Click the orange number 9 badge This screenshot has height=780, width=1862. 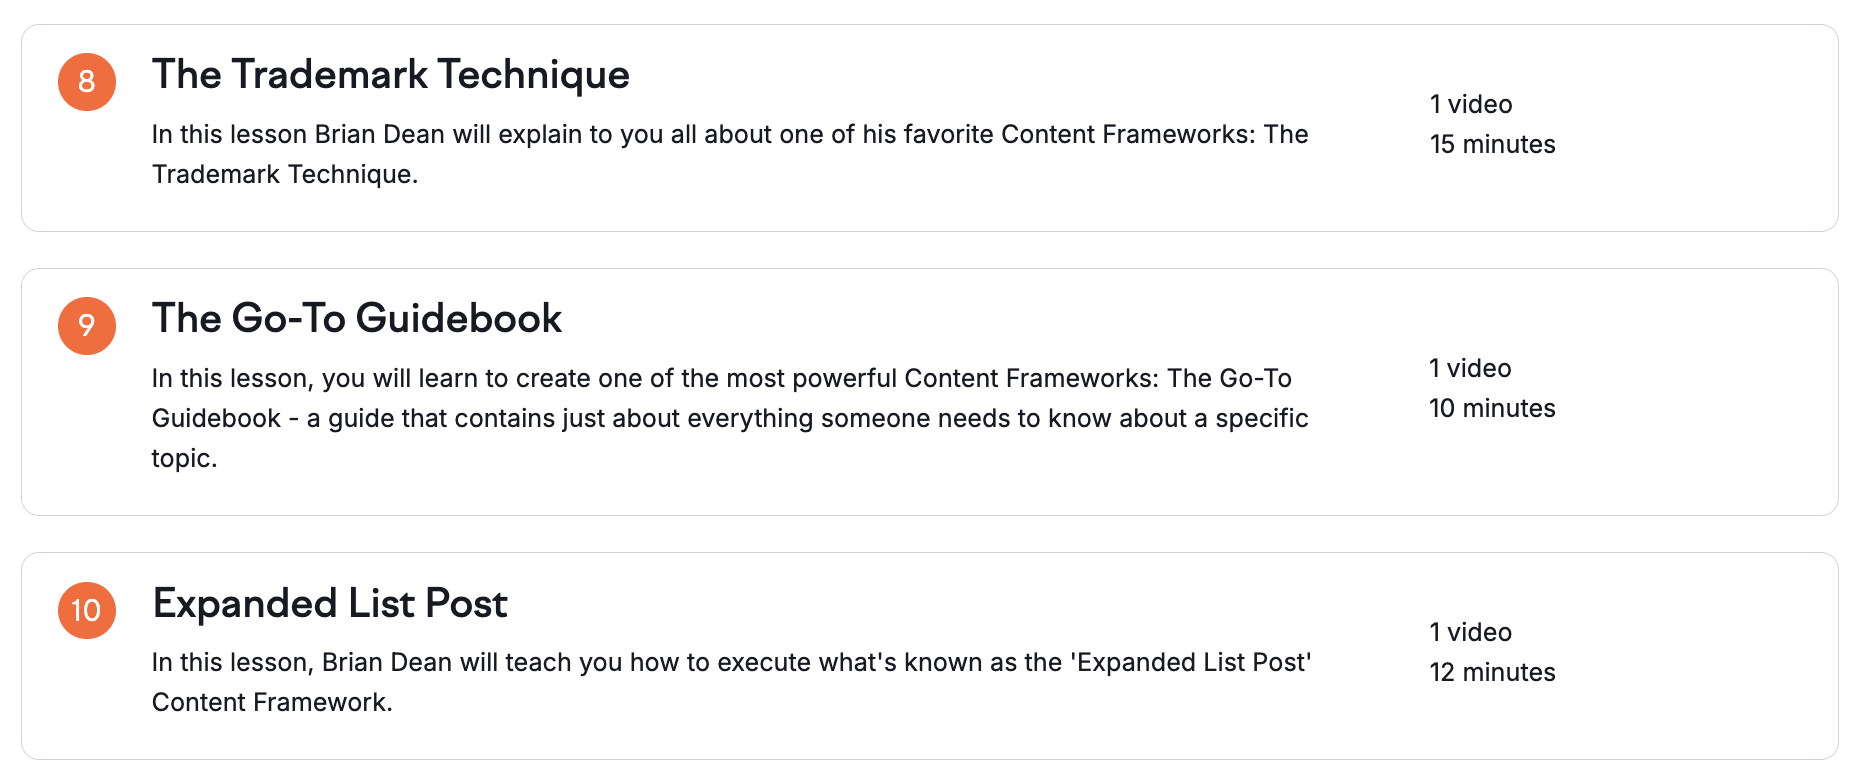click(x=87, y=326)
